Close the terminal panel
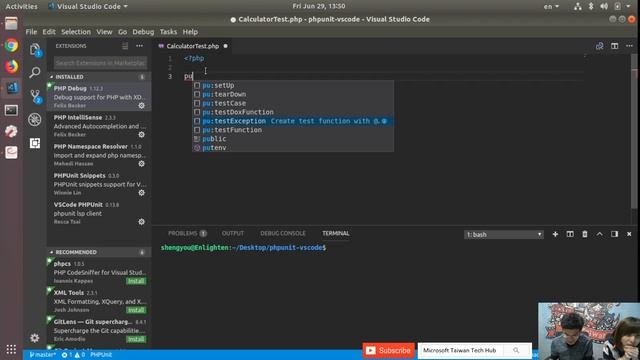The image size is (640, 360). 629,234
